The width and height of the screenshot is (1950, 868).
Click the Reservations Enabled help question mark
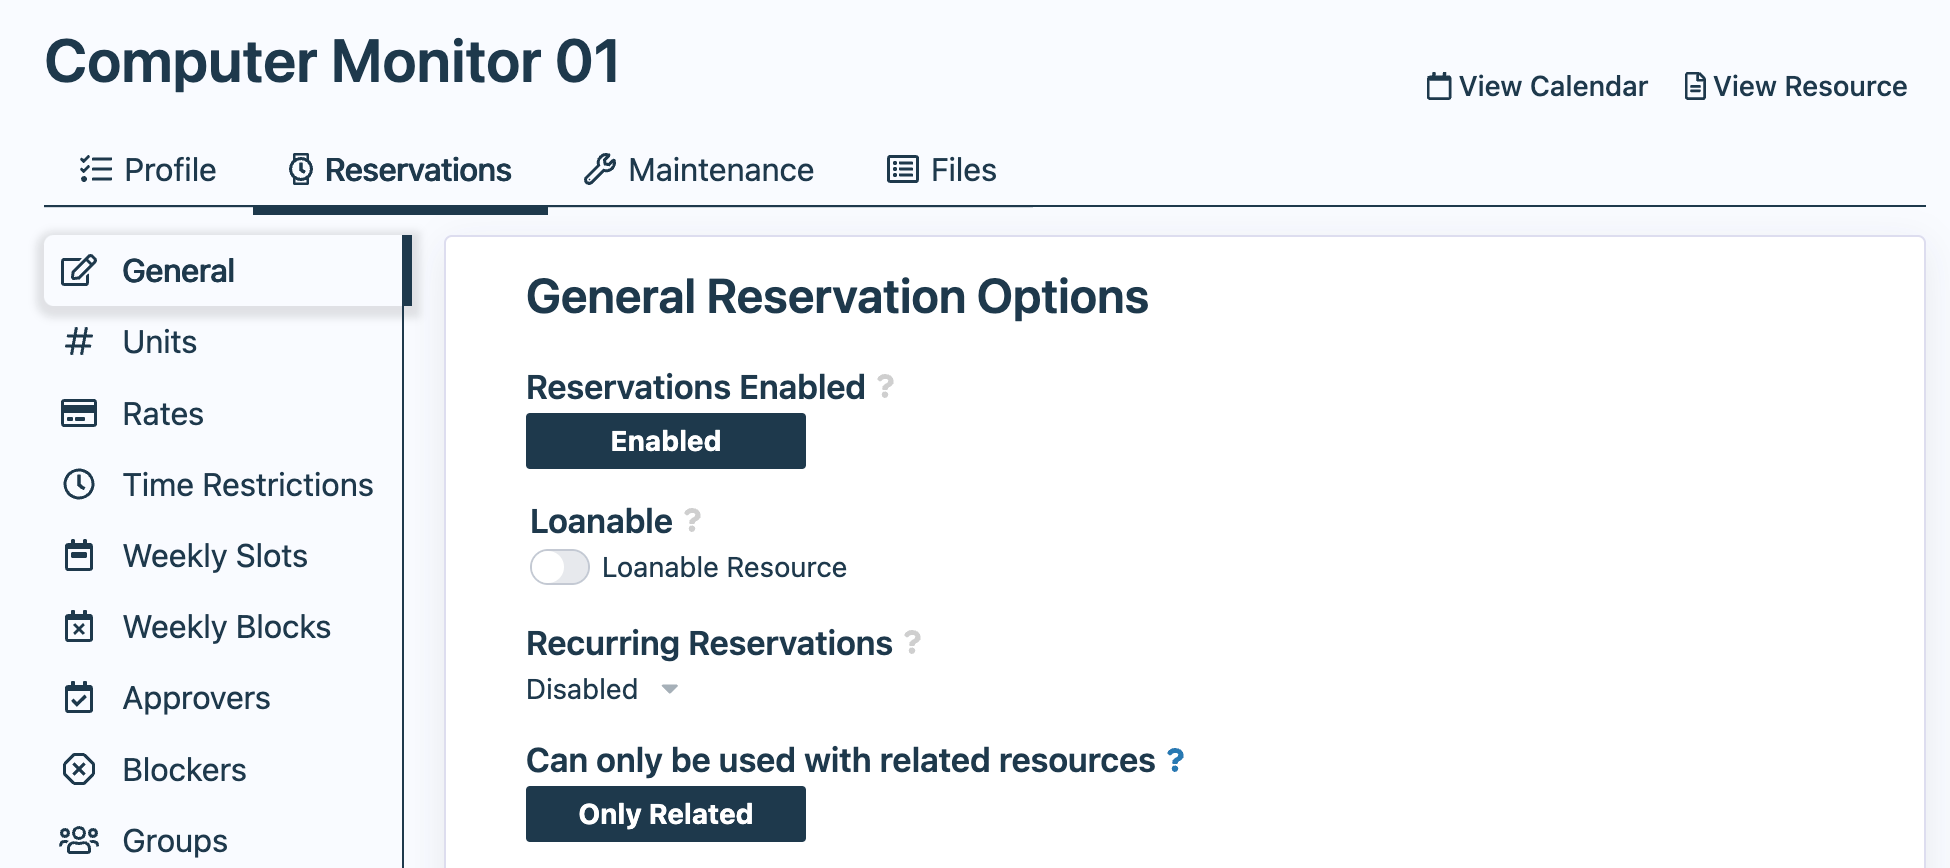(x=885, y=386)
